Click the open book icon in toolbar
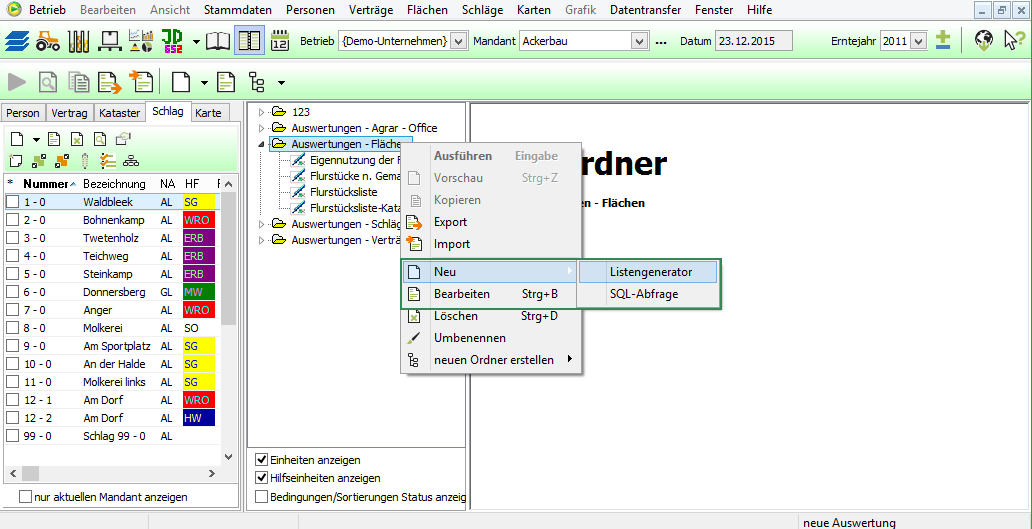This screenshot has width=1032, height=529. coord(218,41)
